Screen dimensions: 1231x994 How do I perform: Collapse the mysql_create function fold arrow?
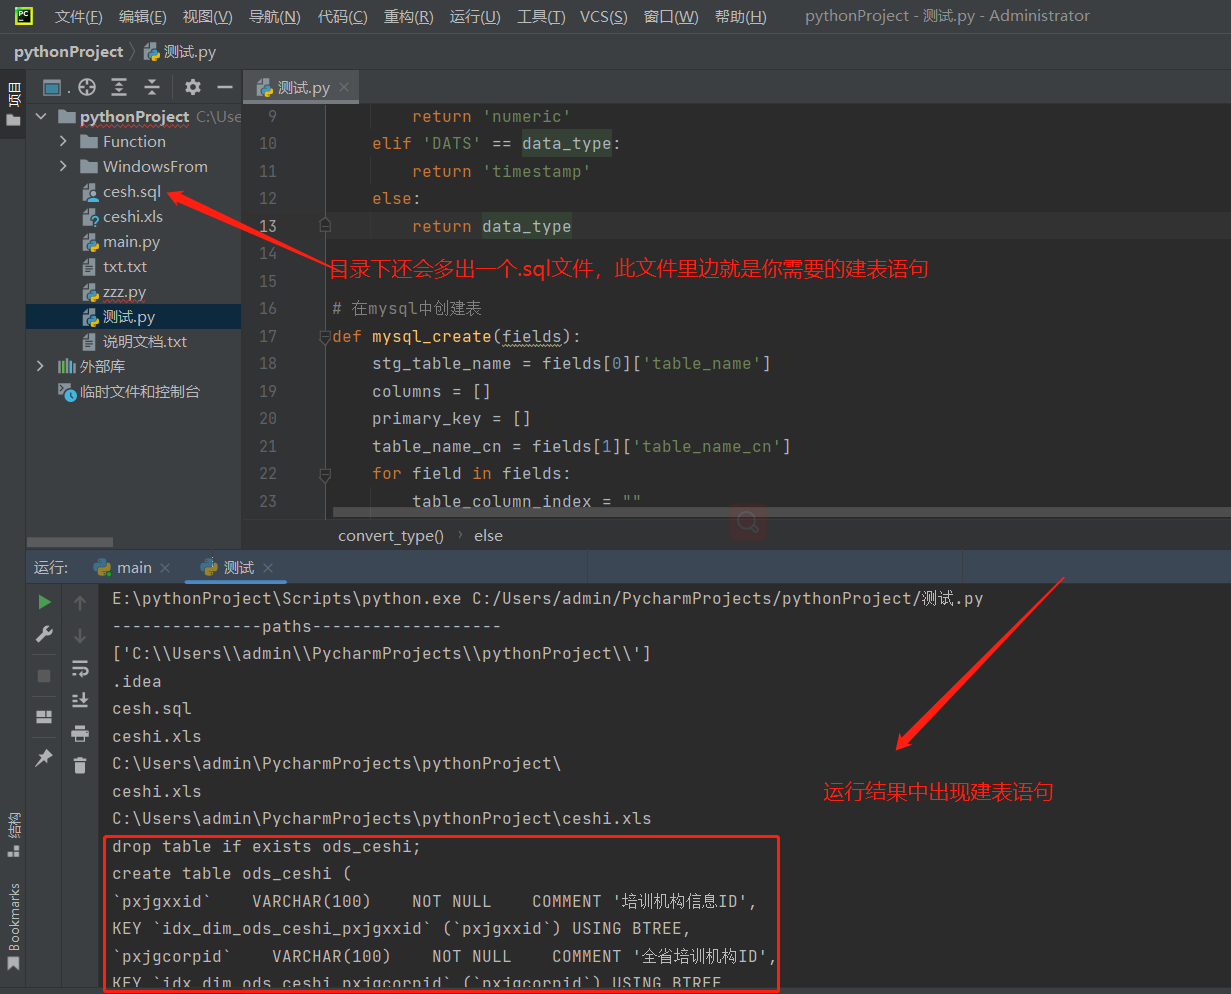(x=325, y=336)
